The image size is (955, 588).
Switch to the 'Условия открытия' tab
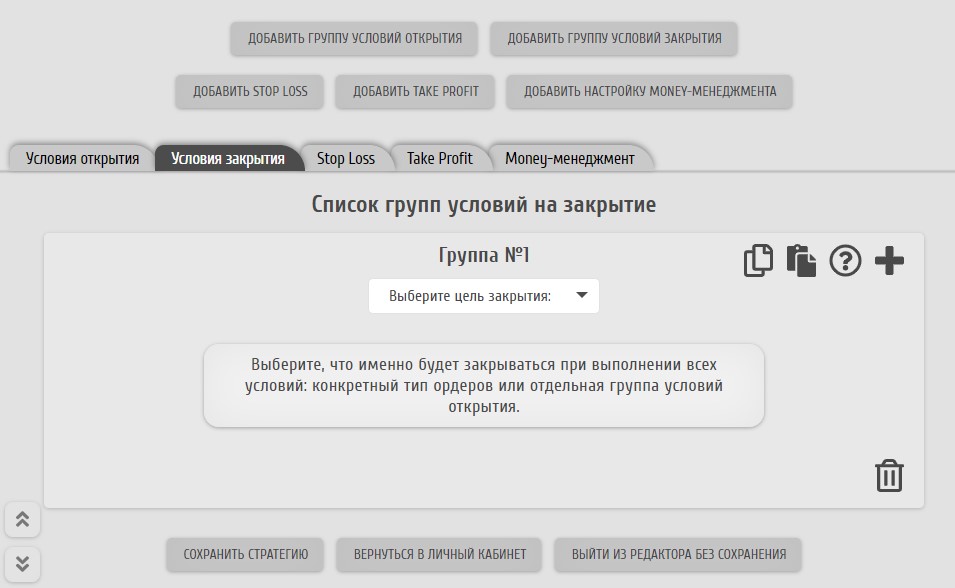click(x=82, y=158)
